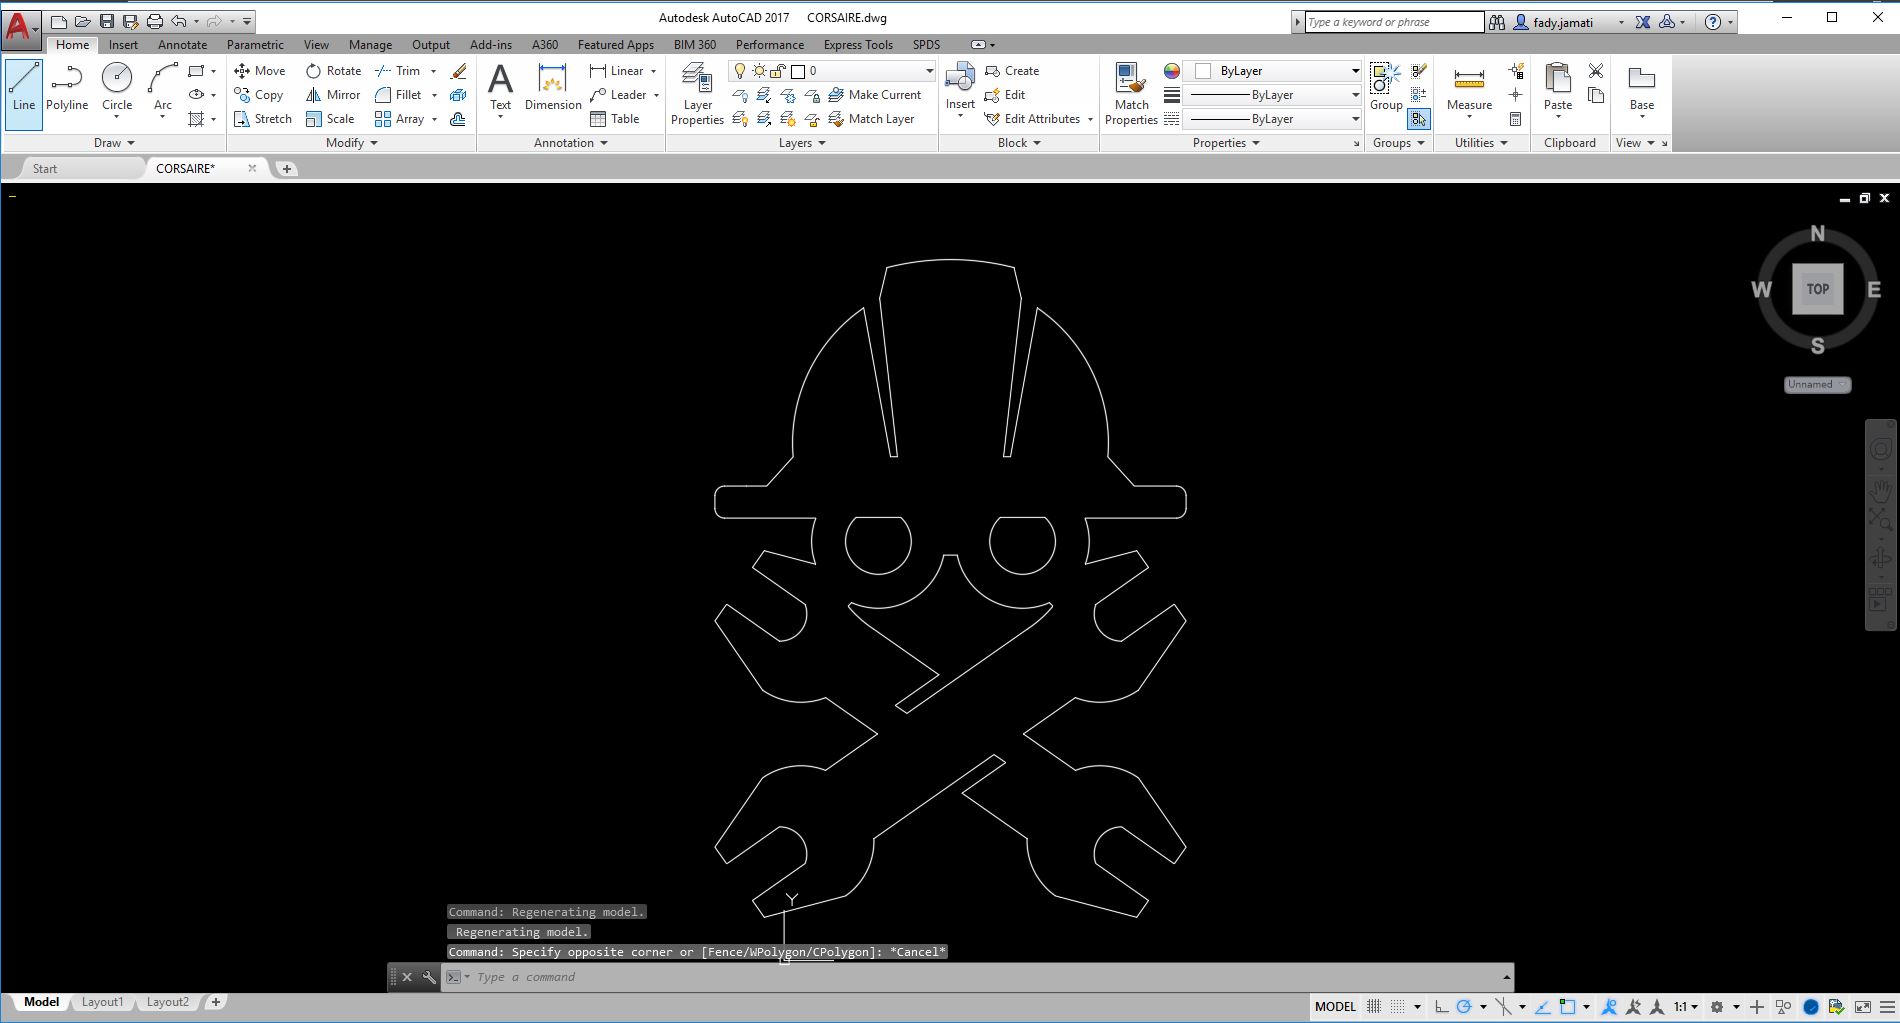Screen dimensions: 1900x1023
Task: Click the Dimension tool
Action: coord(553,88)
